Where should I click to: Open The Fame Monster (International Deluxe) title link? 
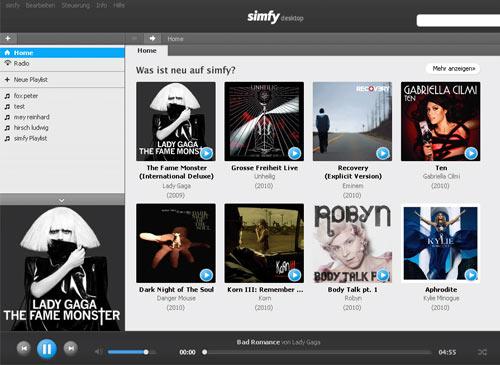[176, 172]
